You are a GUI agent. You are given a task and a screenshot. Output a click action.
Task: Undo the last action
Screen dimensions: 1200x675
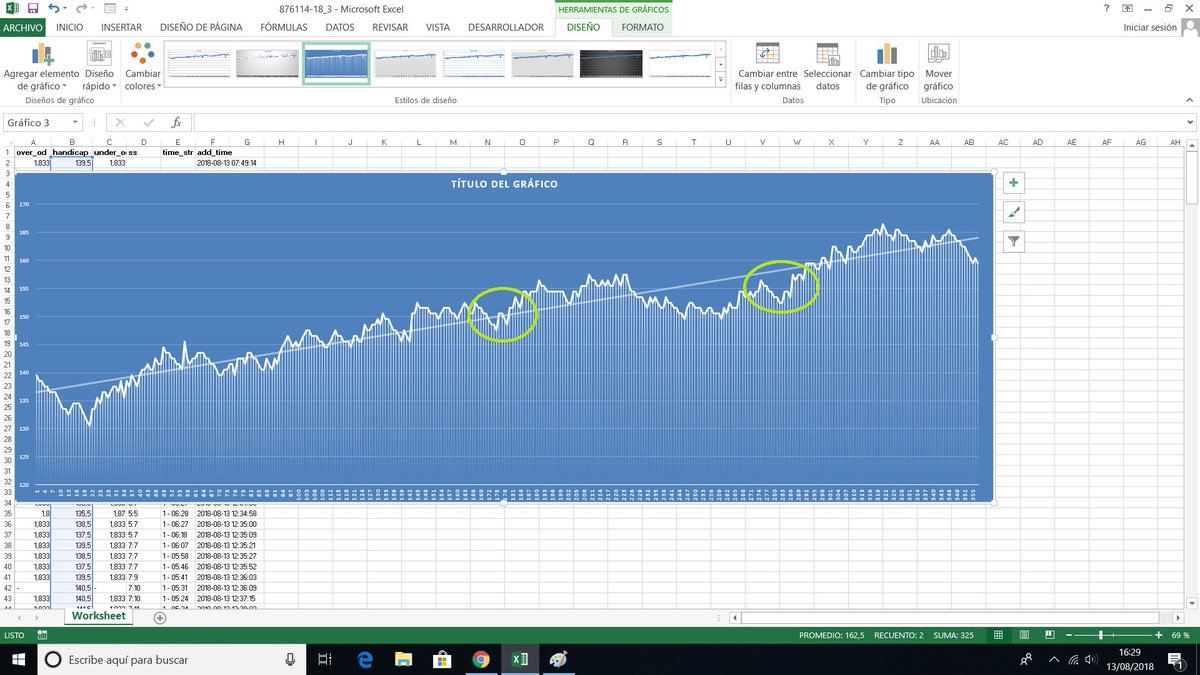[x=54, y=8]
